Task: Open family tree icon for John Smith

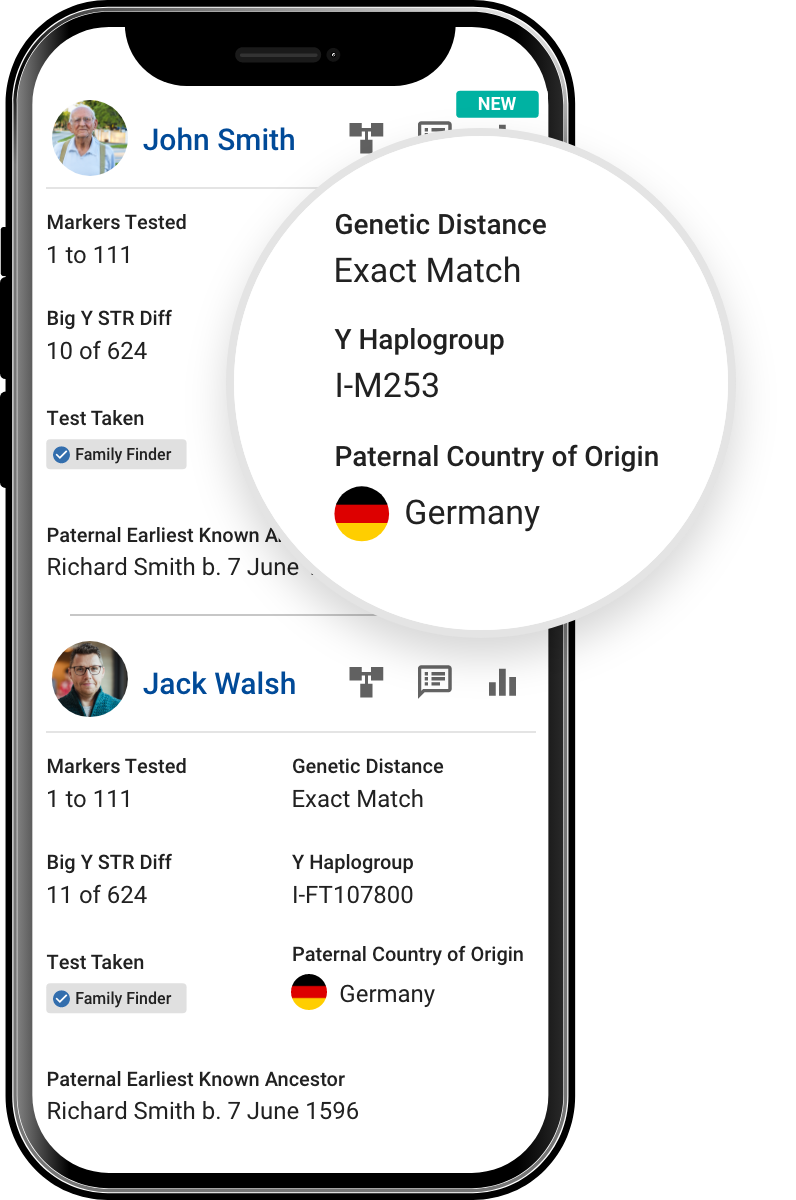Action: pyautogui.click(x=366, y=137)
